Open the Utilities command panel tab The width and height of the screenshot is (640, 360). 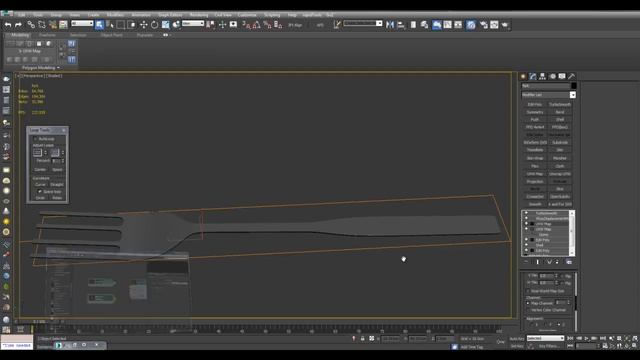point(572,76)
